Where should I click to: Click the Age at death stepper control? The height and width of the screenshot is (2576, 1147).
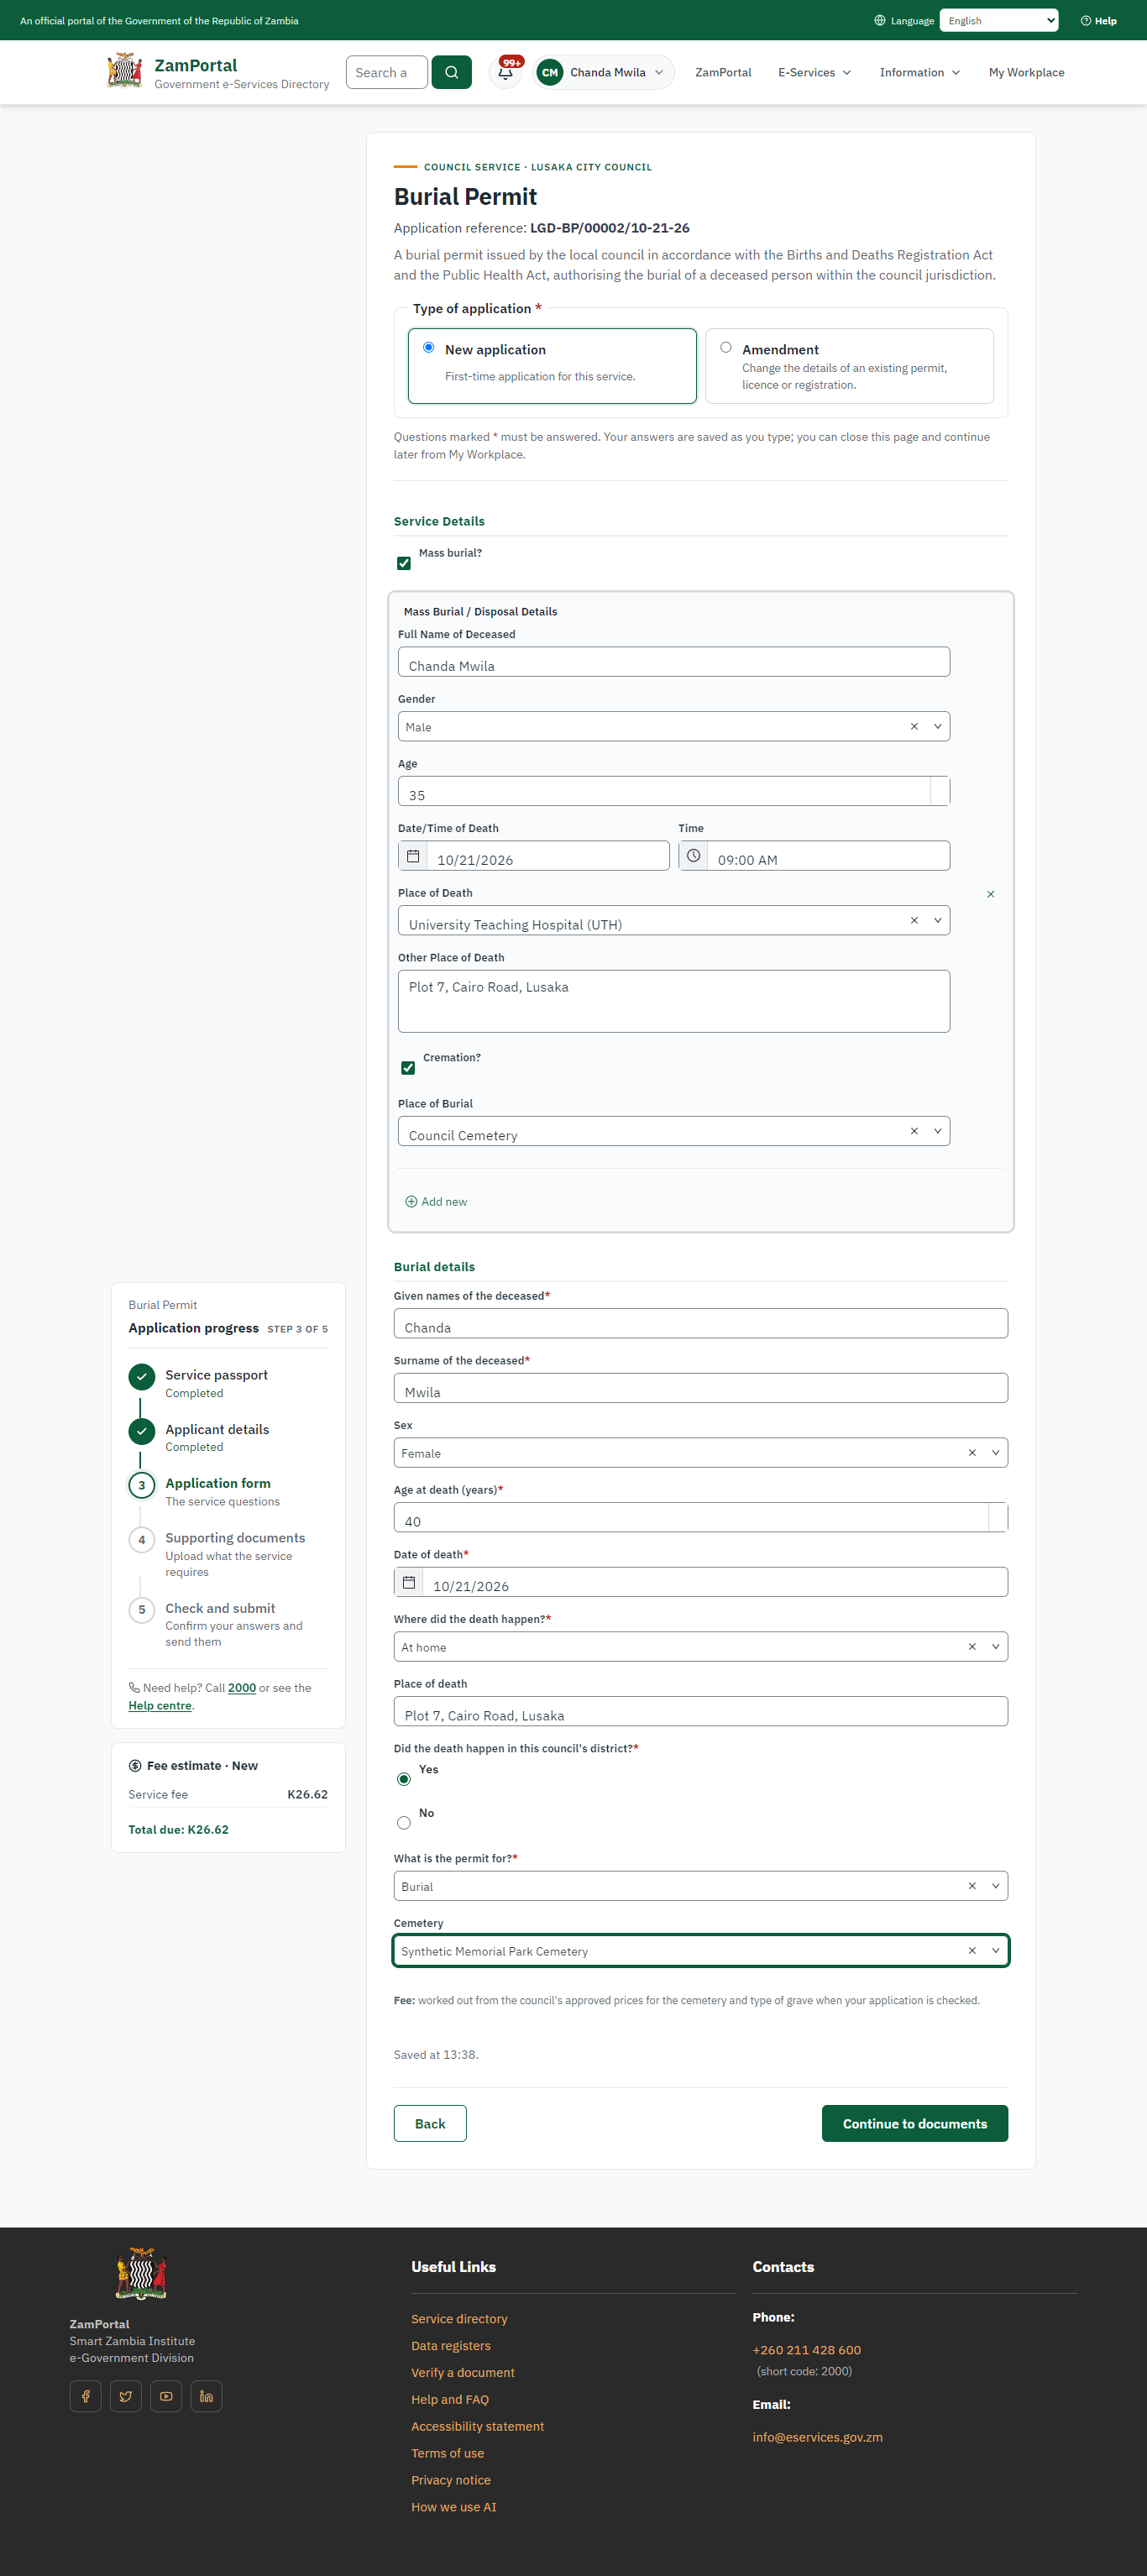coord(998,1517)
